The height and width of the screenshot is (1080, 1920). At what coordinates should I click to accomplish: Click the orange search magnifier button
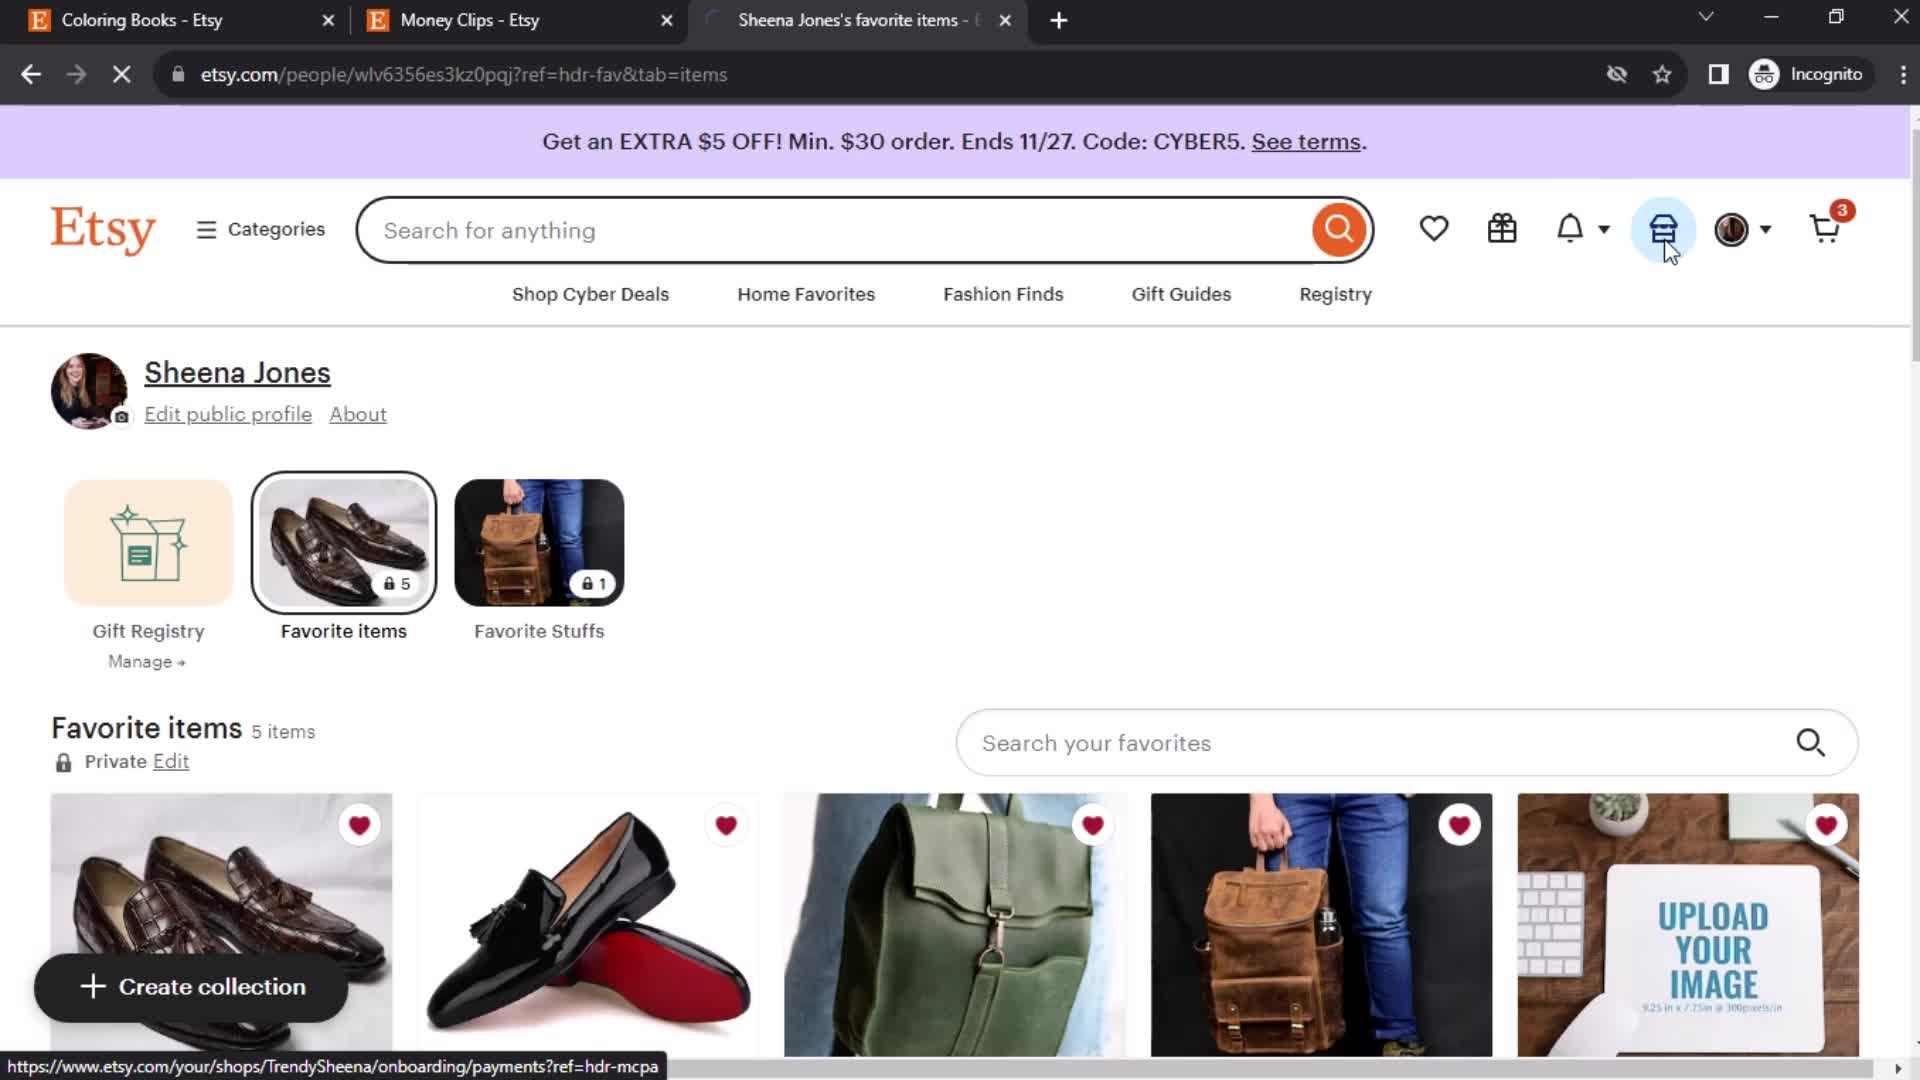click(x=1339, y=230)
